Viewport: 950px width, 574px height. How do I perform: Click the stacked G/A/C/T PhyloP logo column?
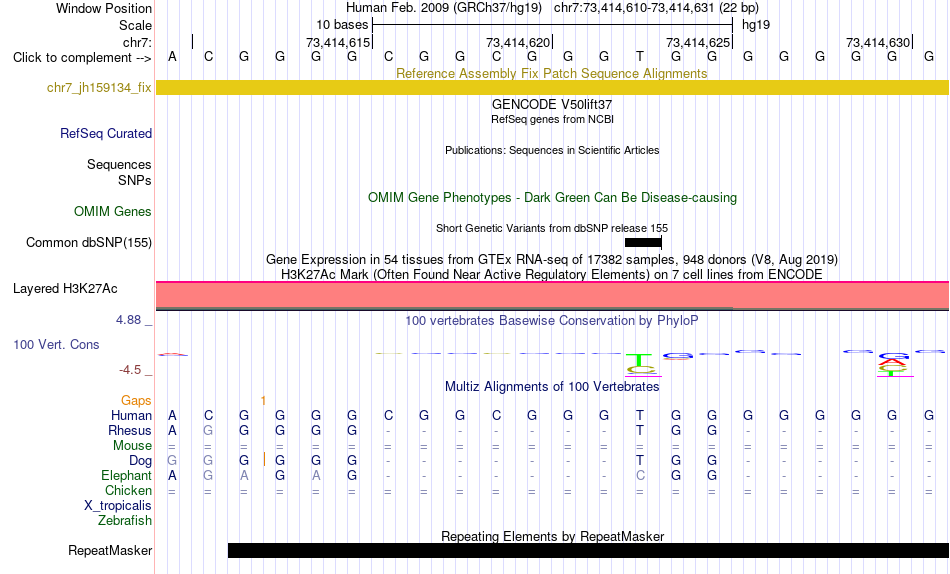pyautogui.click(x=893, y=364)
